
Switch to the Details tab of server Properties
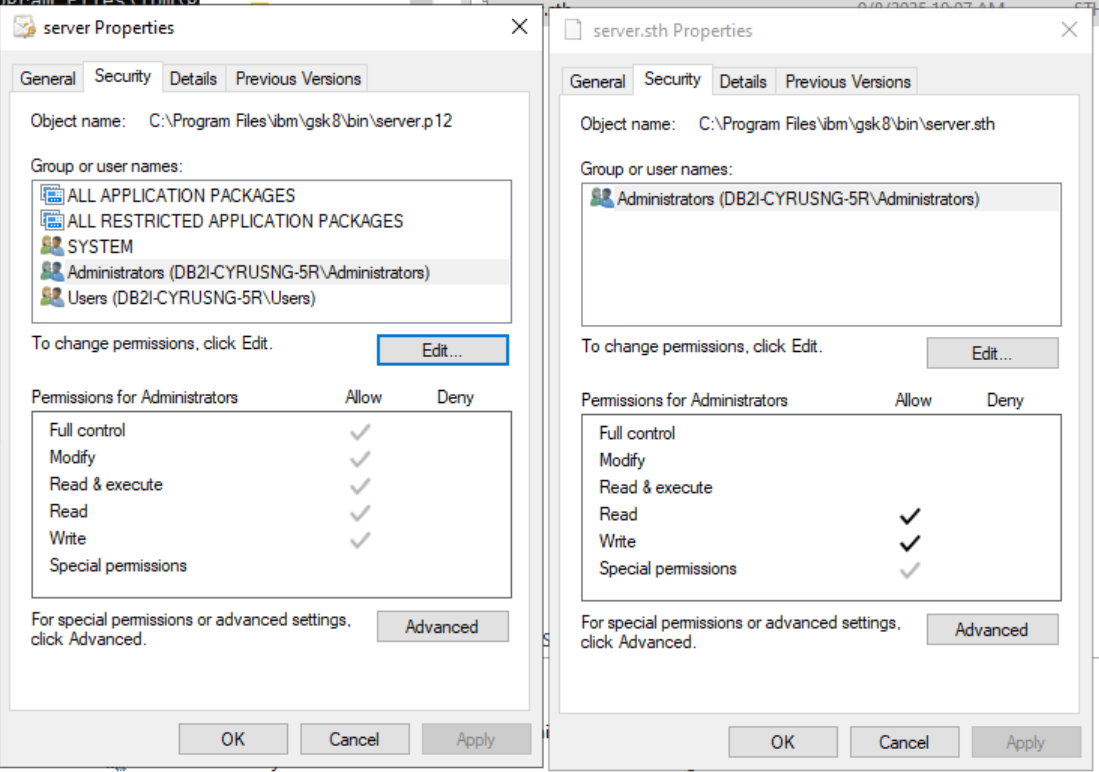[x=193, y=78]
